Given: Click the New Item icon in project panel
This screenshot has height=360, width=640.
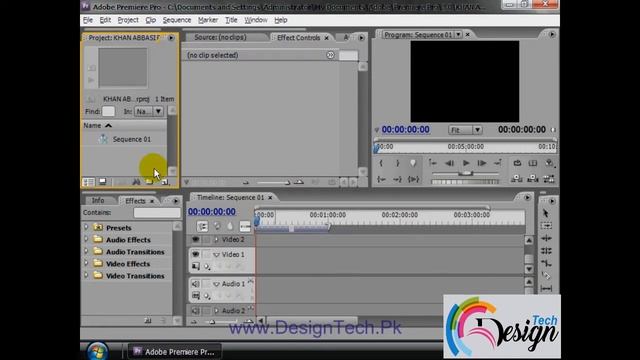Looking at the screenshot, I should [164, 182].
